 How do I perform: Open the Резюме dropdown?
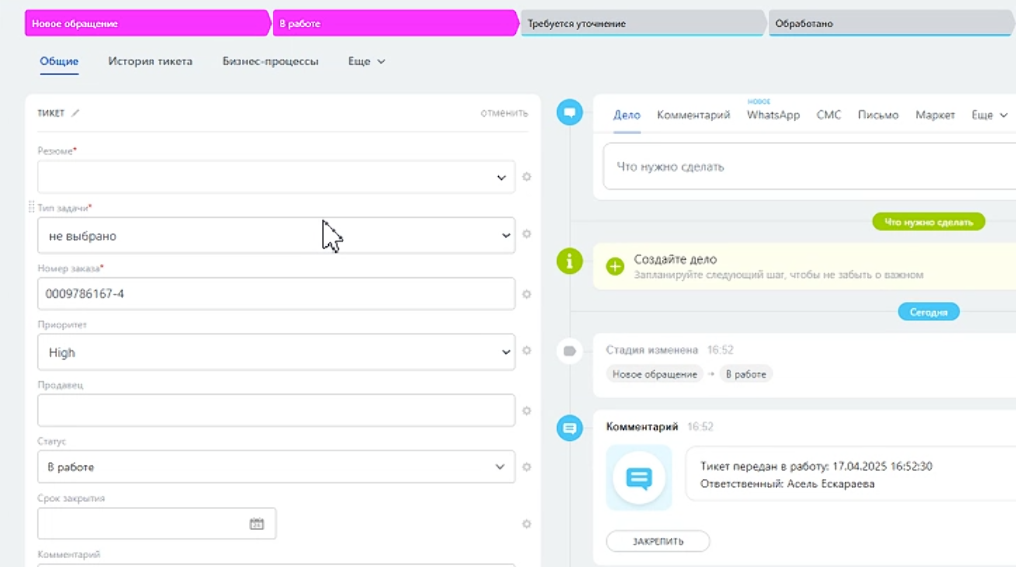point(276,177)
